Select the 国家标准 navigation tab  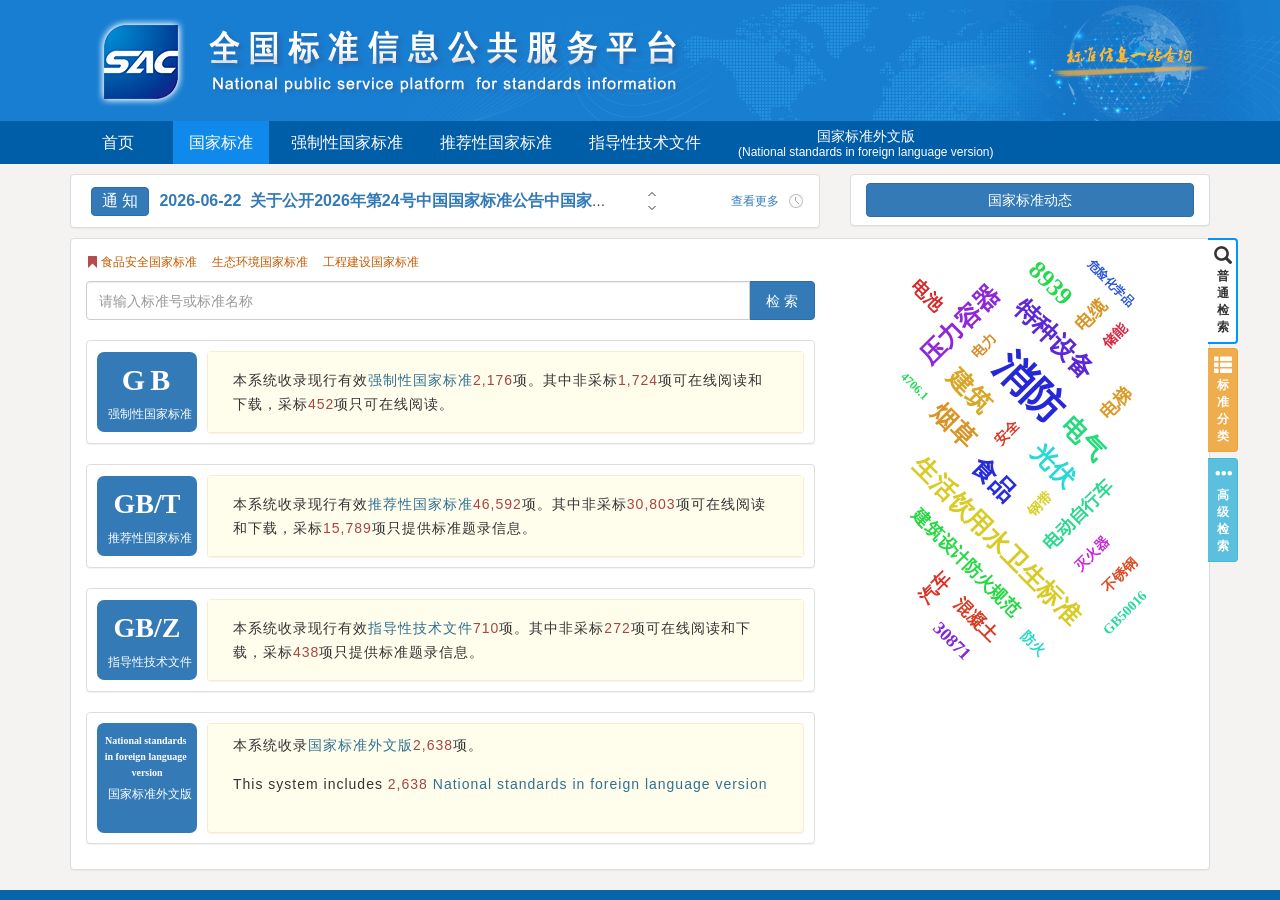click(x=221, y=143)
